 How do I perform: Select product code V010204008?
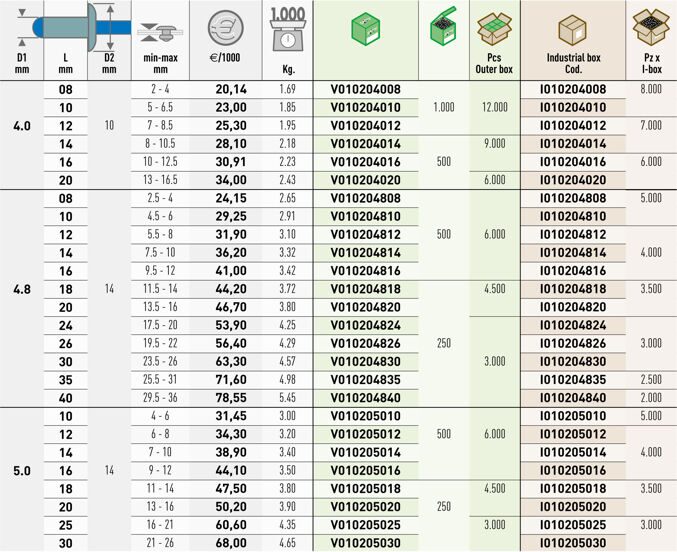(x=365, y=90)
